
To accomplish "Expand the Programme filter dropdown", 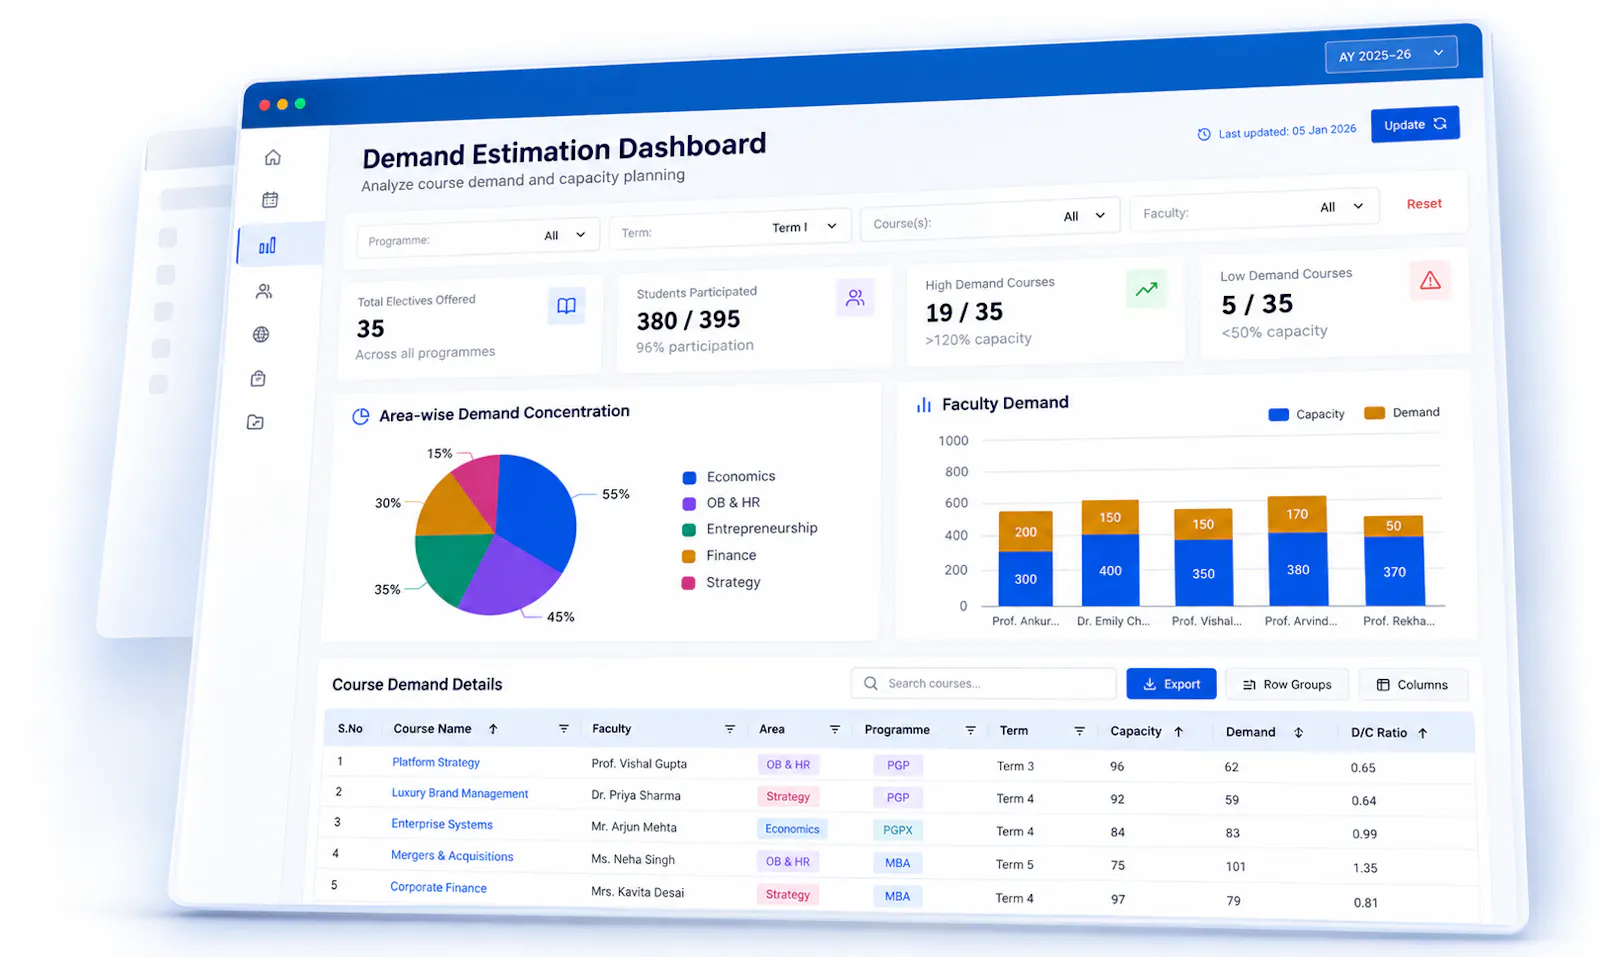I will [478, 237].
